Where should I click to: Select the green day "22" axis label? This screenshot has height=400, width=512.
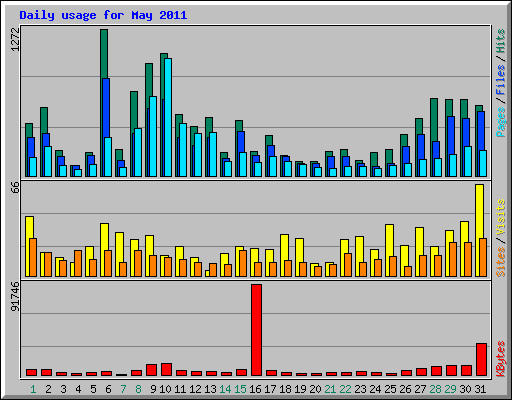pyautogui.click(x=345, y=389)
